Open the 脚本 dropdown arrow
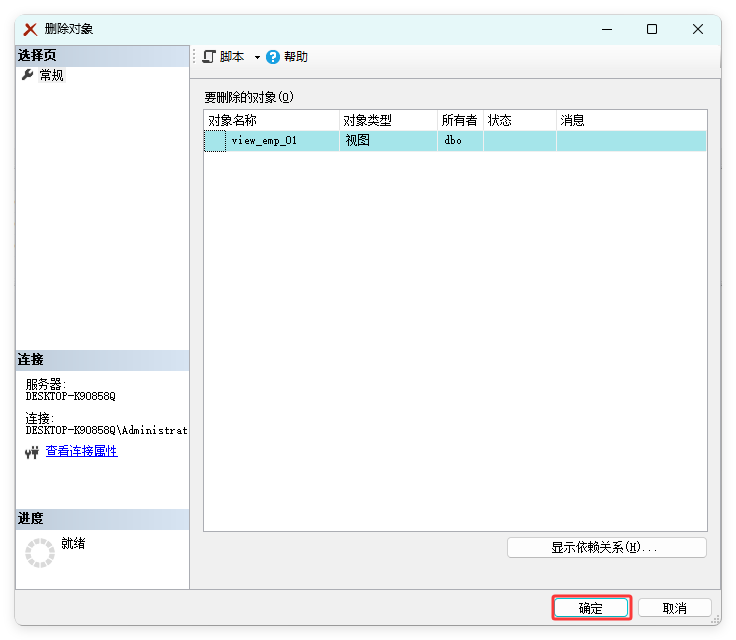Image resolution: width=736 pixels, height=640 pixels. pos(257,57)
